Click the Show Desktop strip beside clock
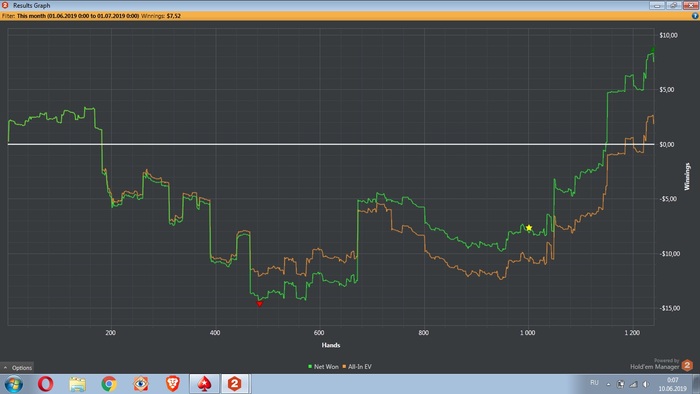 pos(696,384)
